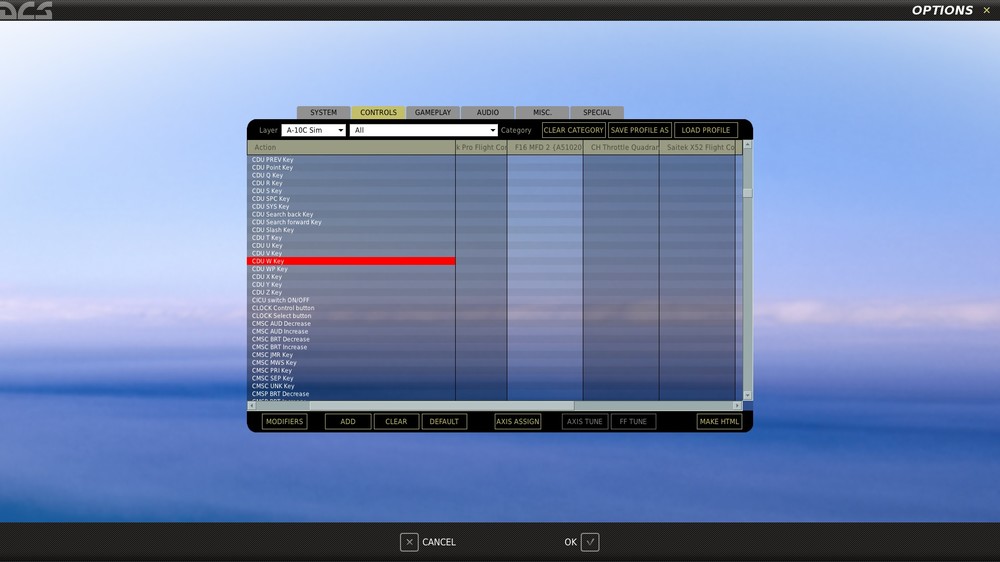
Task: Click the DEFAULT button
Action: (444, 422)
